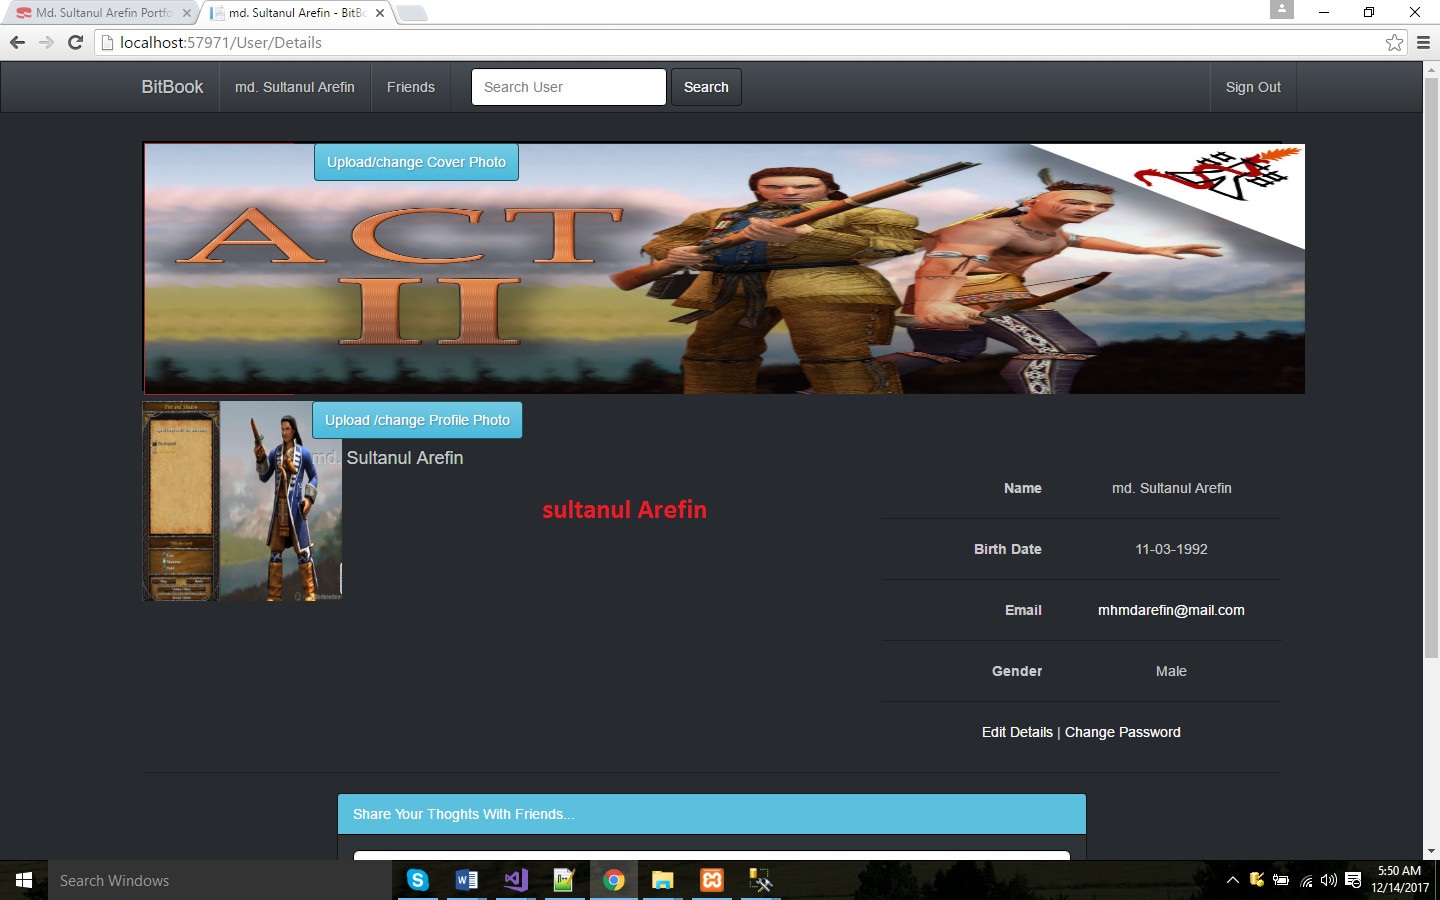Bookmark this page with the star icon
Image resolution: width=1440 pixels, height=900 pixels.
(x=1394, y=42)
